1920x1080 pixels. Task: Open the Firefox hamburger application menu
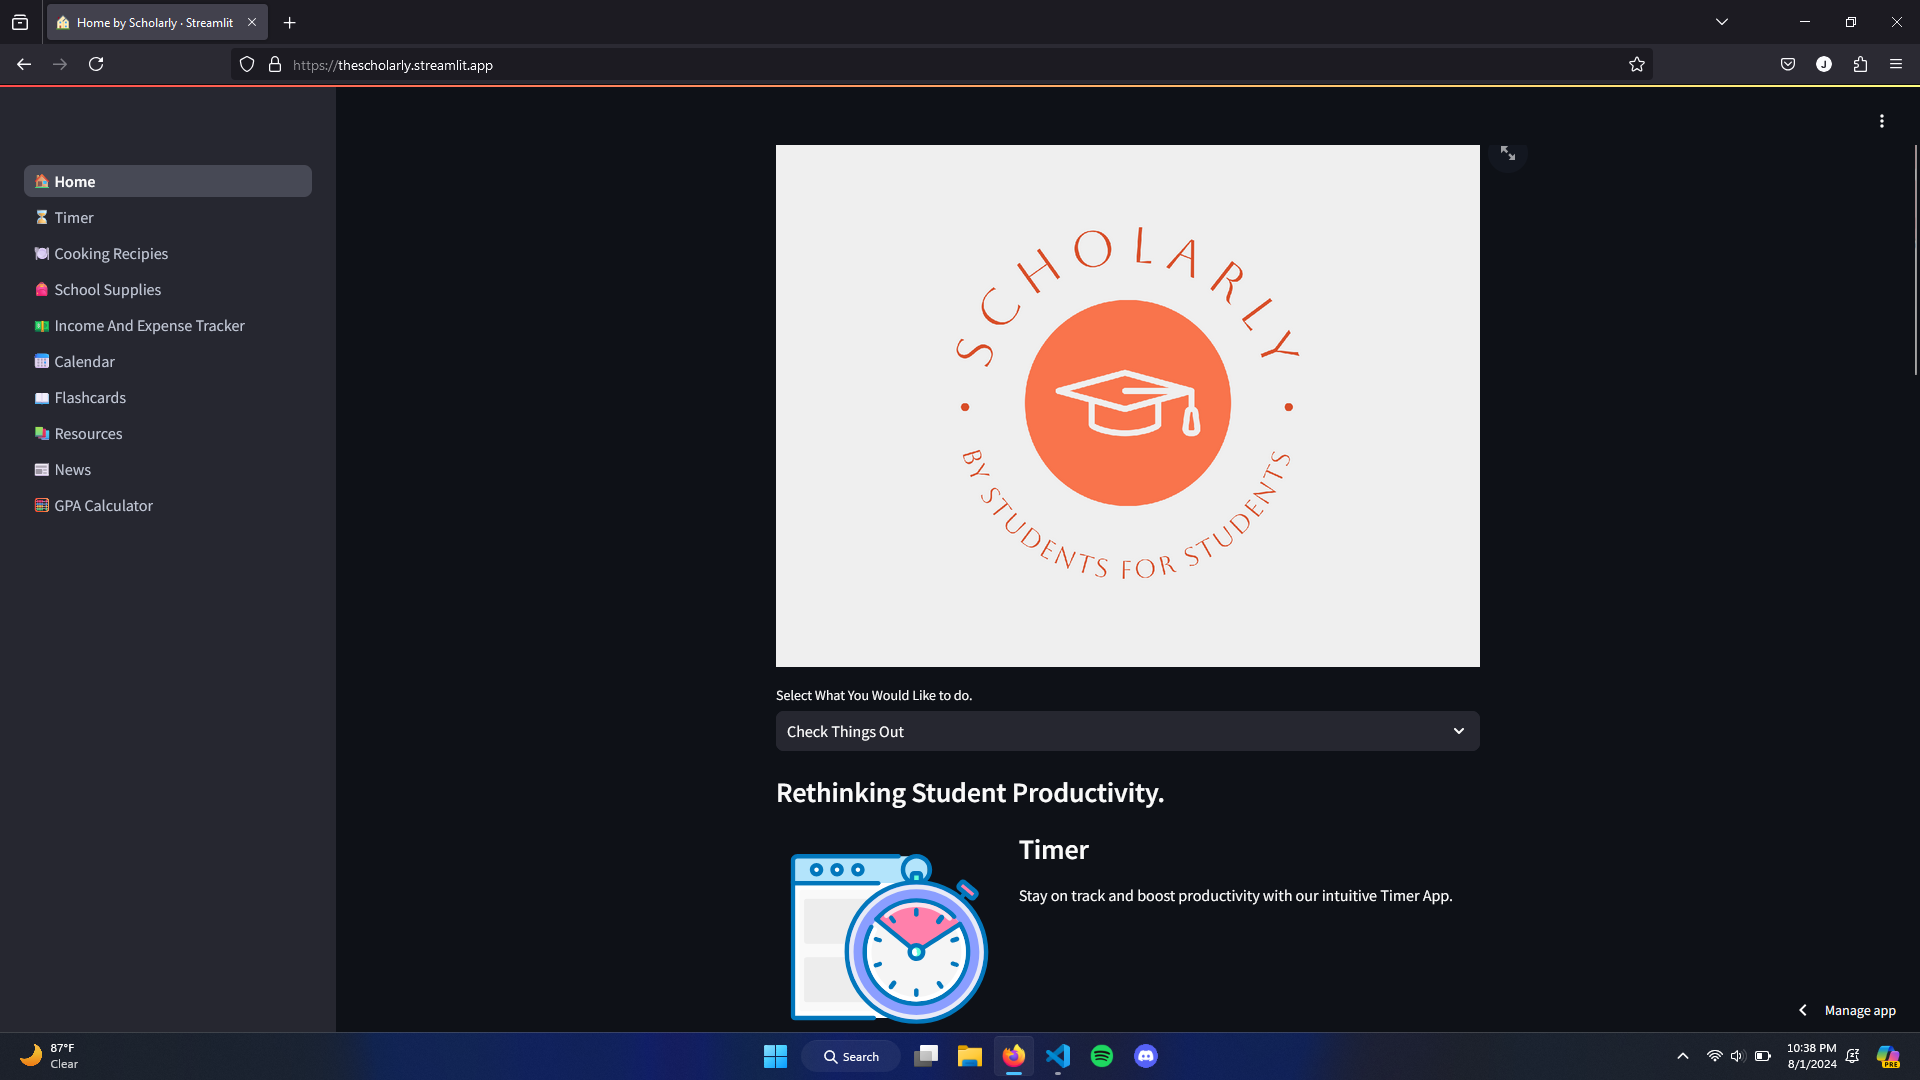tap(1895, 65)
